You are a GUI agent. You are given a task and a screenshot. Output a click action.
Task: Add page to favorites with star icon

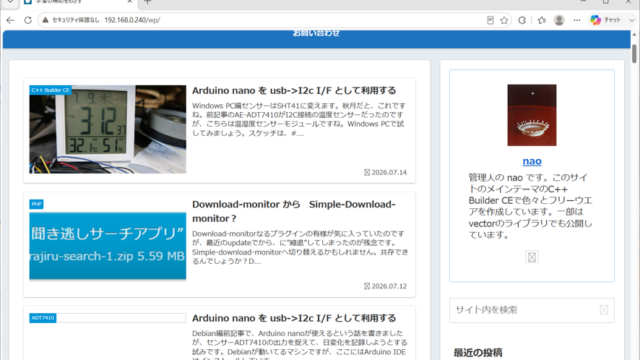pos(504,20)
